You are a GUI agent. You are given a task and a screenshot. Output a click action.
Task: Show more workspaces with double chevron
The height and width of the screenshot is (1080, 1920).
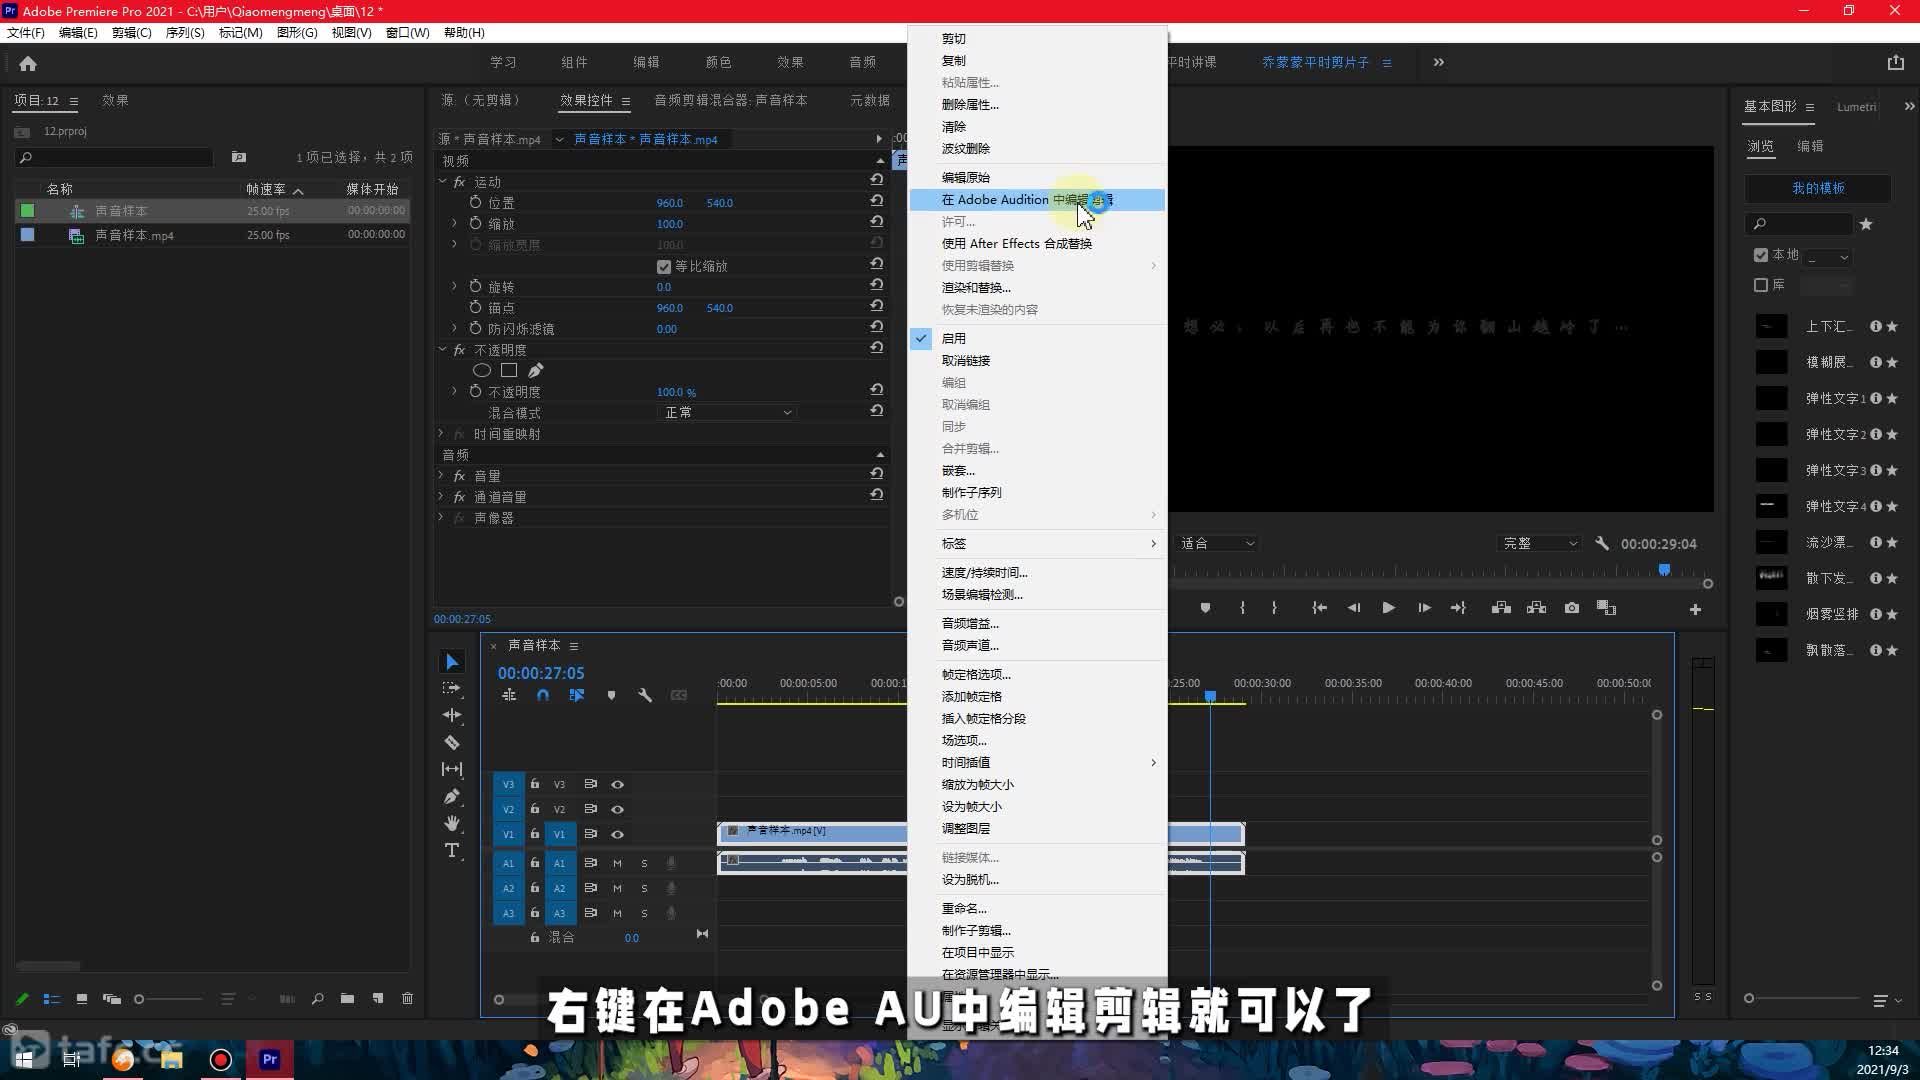tap(1438, 62)
